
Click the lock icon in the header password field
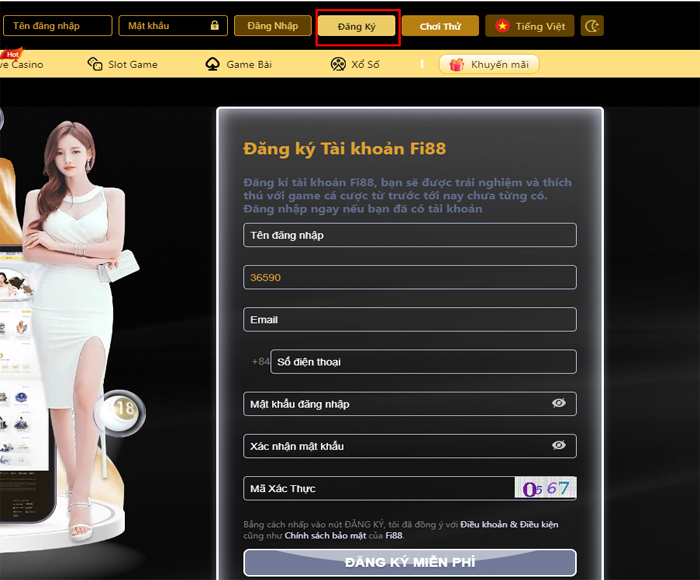pos(215,25)
